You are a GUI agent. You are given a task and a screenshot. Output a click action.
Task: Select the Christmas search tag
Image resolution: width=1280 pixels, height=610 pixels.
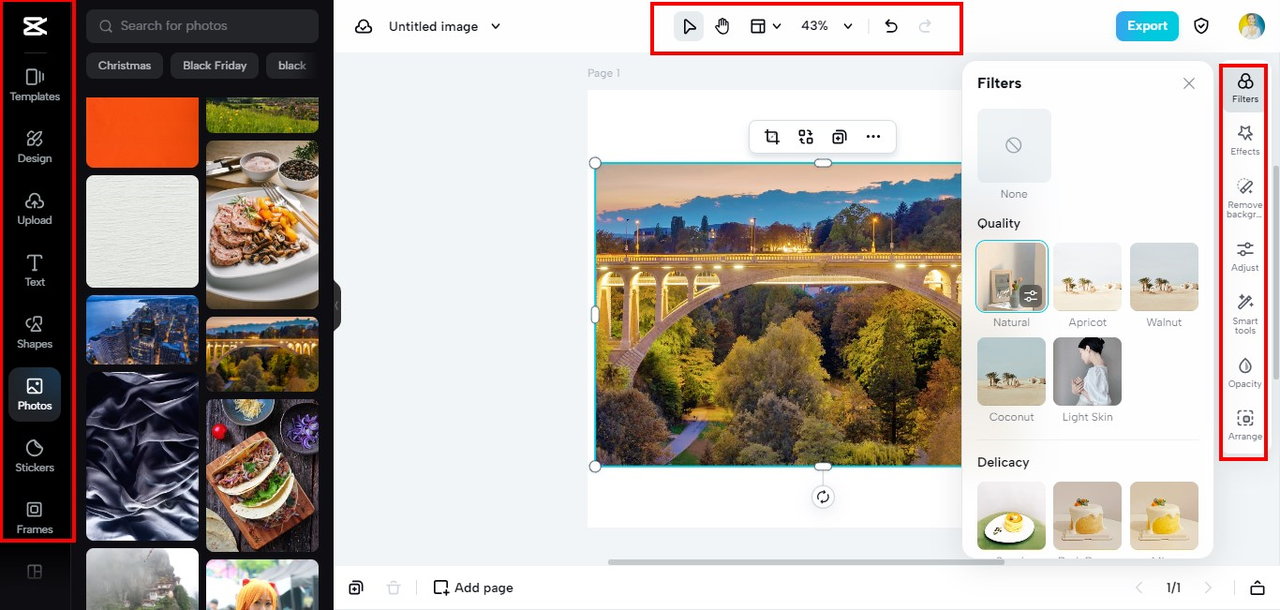point(125,66)
